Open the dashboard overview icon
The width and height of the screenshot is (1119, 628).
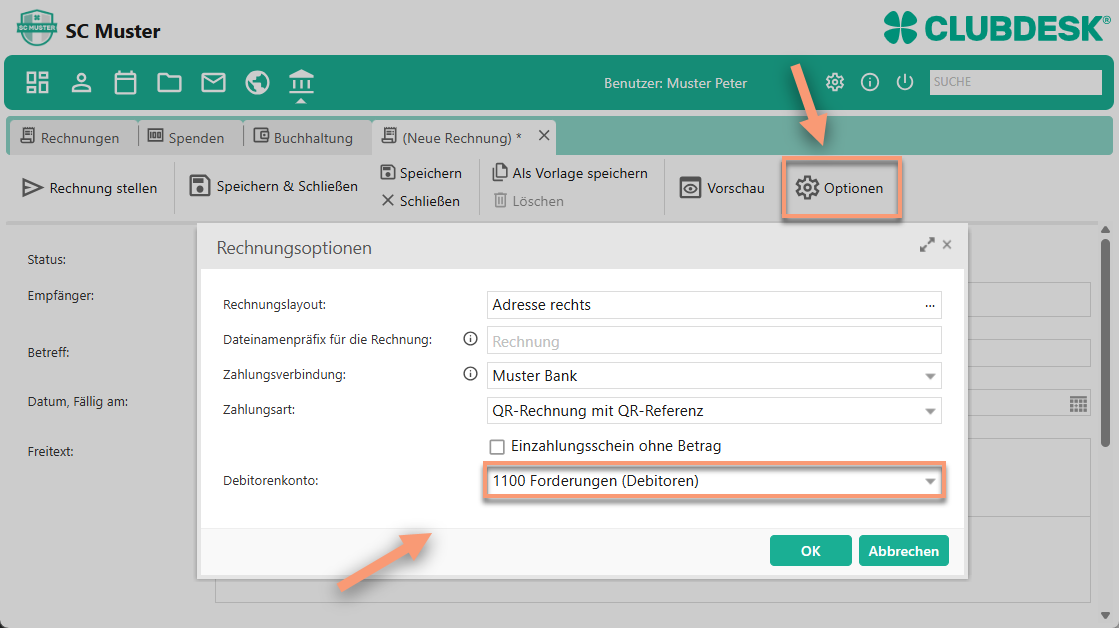click(x=37, y=83)
